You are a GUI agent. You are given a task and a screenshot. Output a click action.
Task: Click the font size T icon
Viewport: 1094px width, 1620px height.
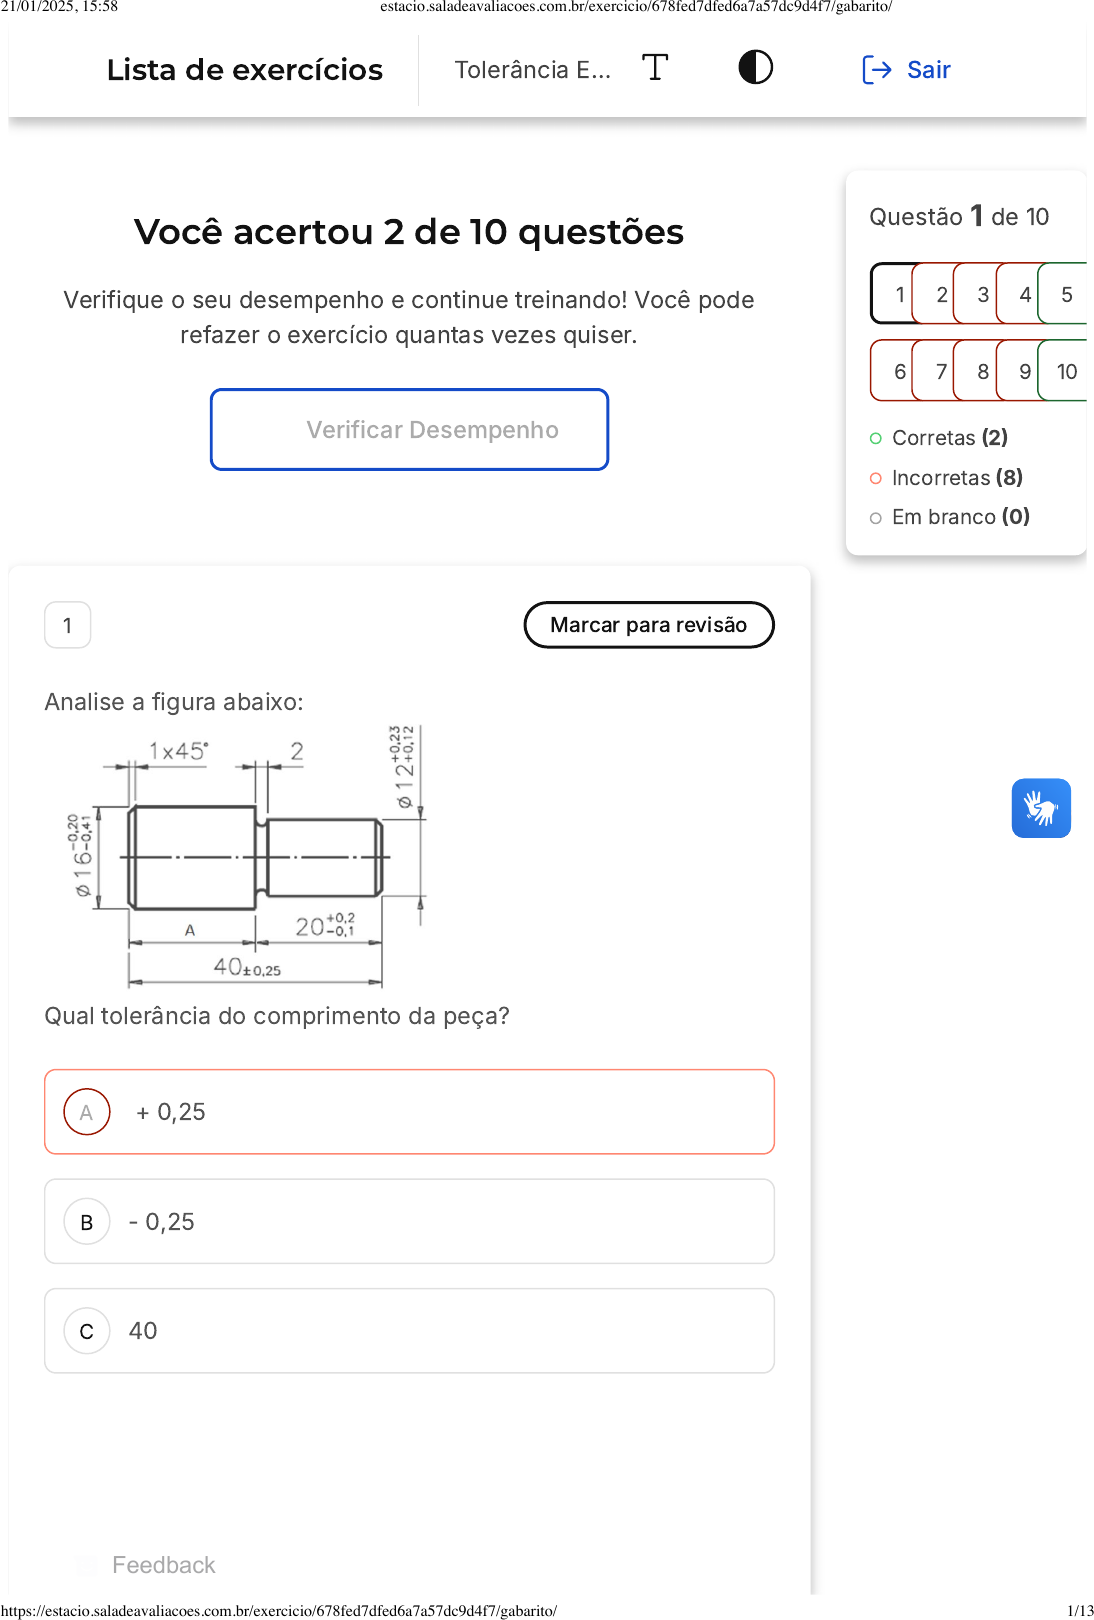(655, 68)
